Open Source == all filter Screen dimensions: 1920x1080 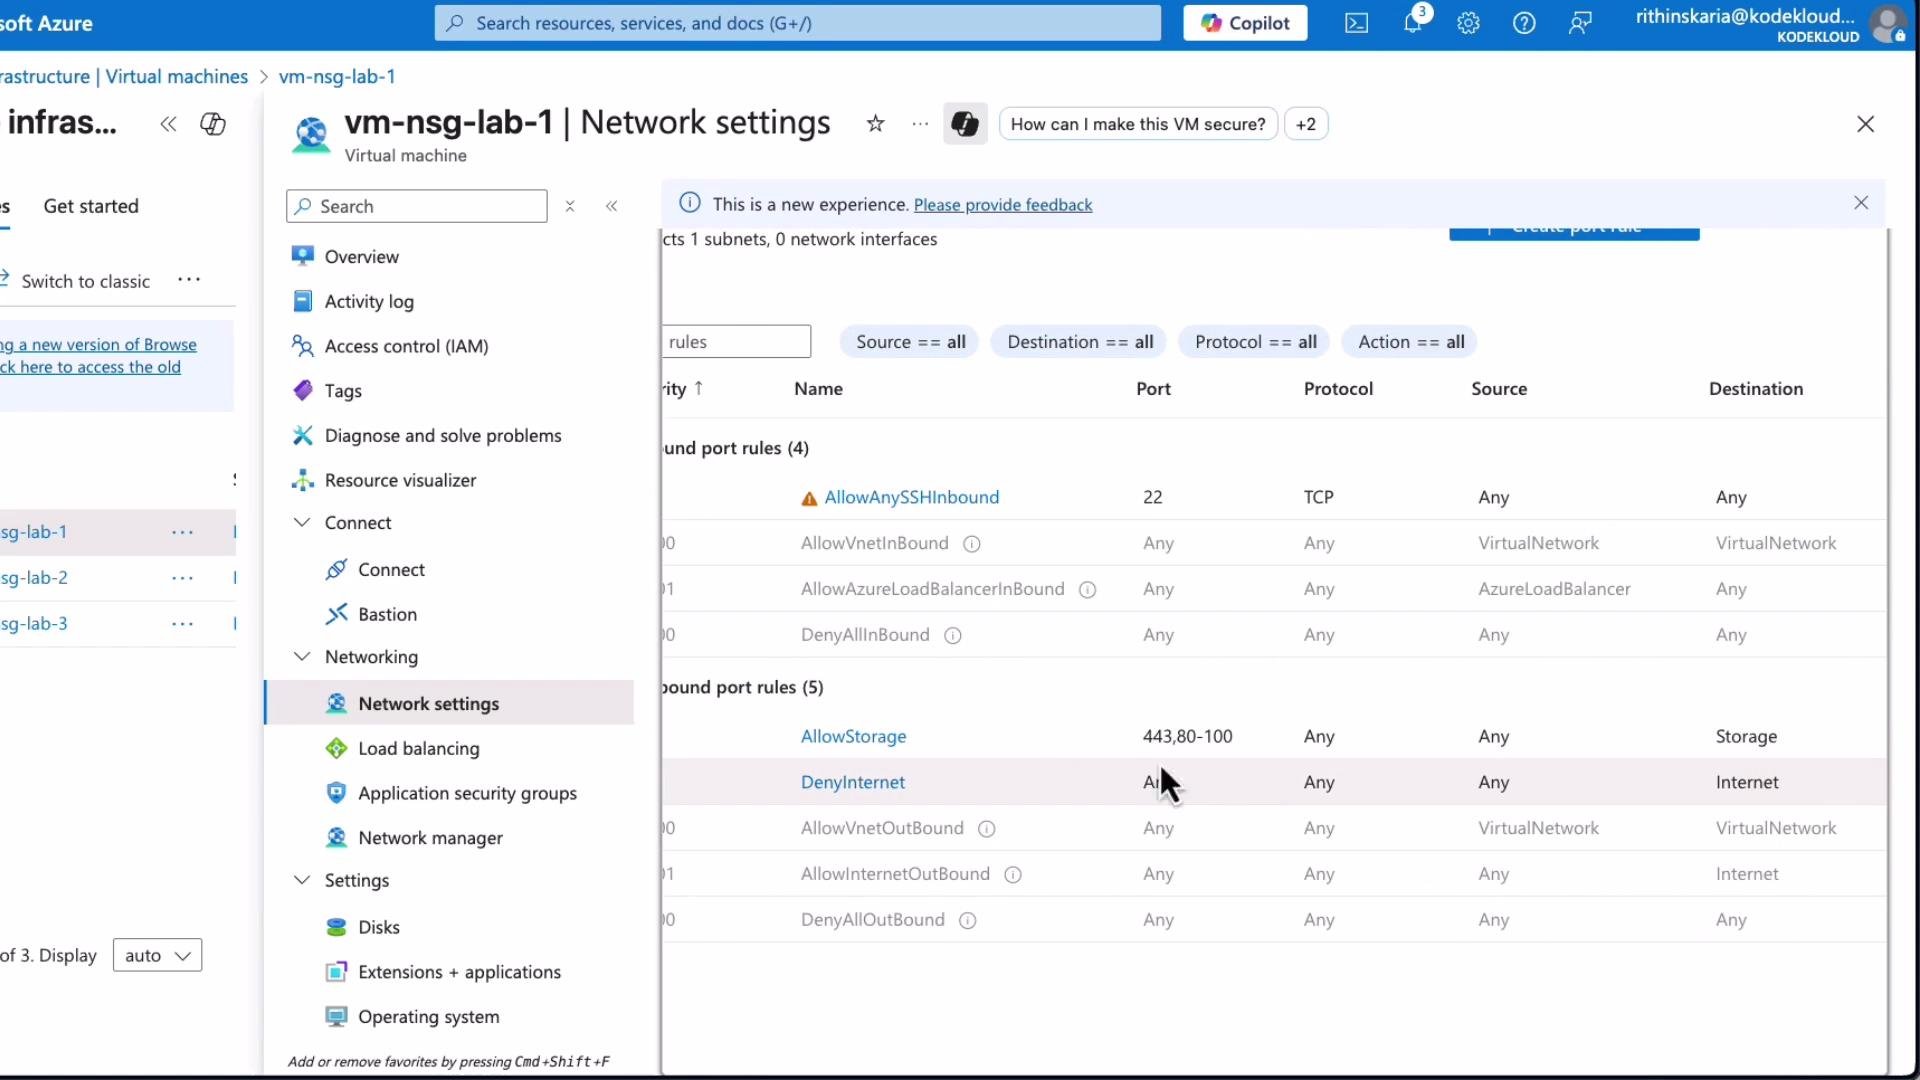click(x=910, y=342)
